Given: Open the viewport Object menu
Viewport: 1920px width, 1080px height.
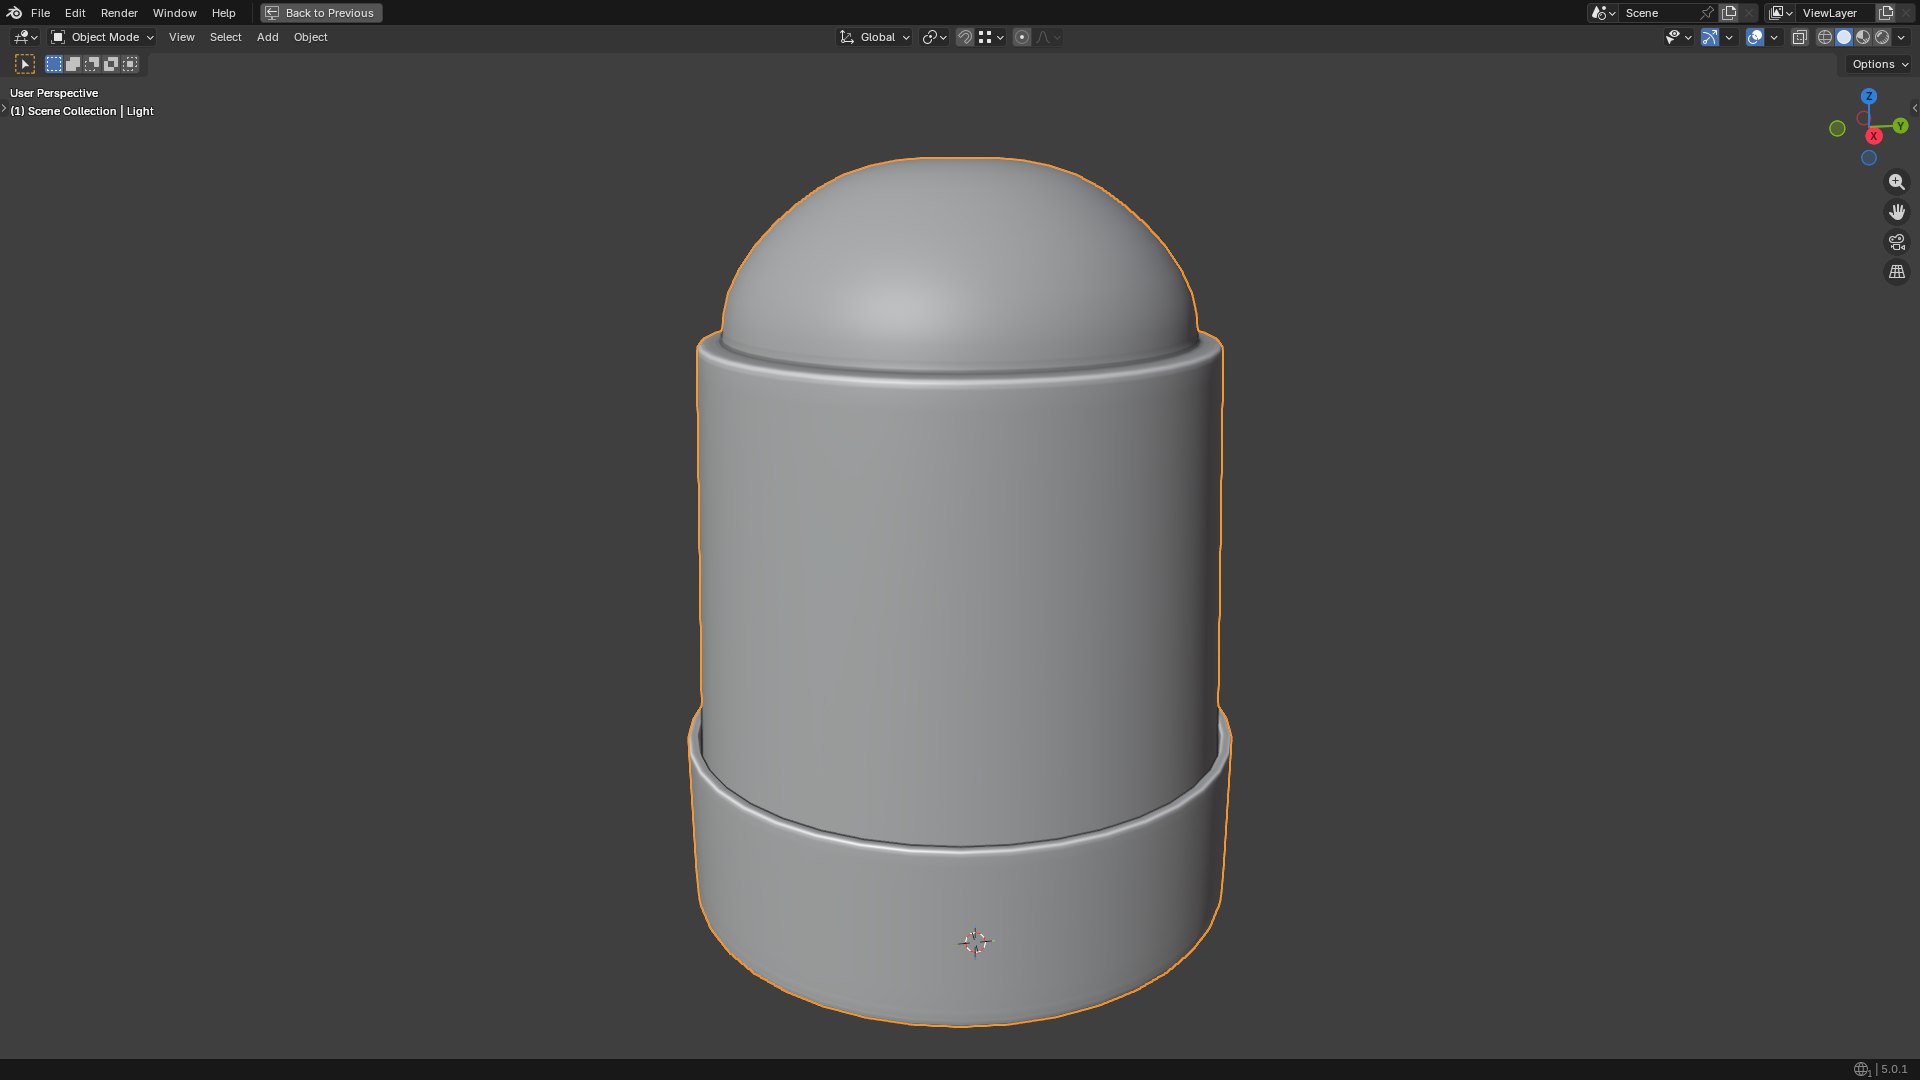Looking at the screenshot, I should coord(310,37).
